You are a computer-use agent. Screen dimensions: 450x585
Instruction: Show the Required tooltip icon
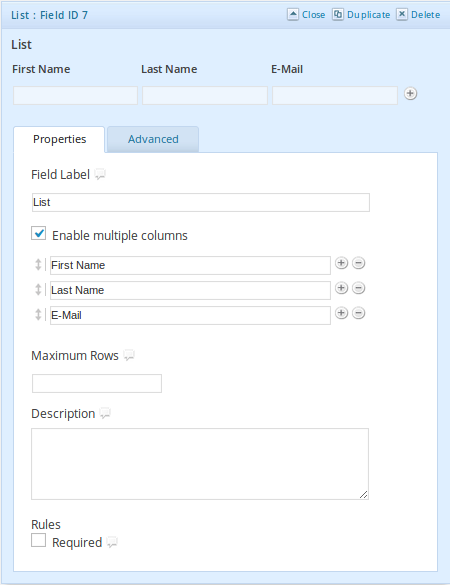[x=112, y=542]
